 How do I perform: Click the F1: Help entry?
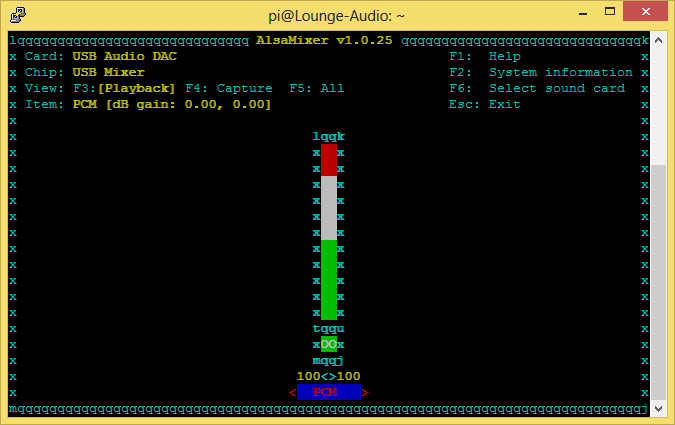click(x=485, y=56)
